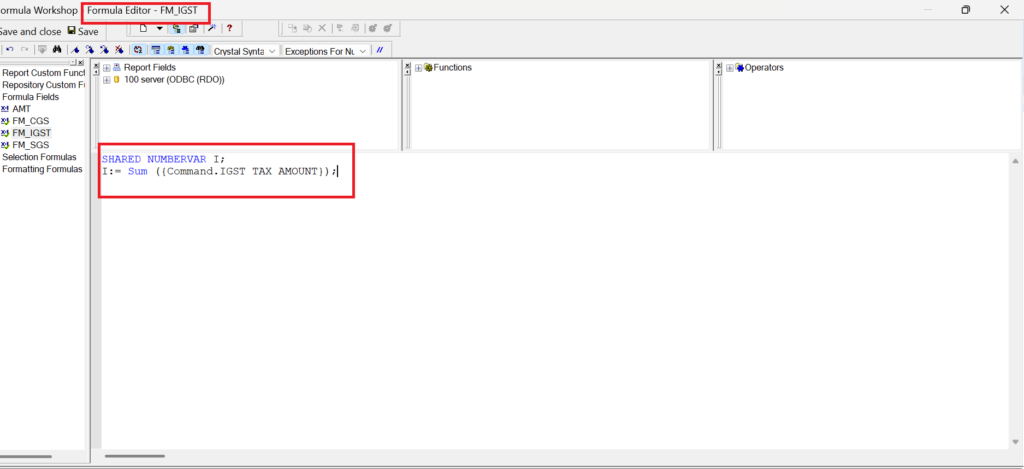Click the Redo arrow icon
Screen dimensions: 1024x469
(x=24, y=49)
